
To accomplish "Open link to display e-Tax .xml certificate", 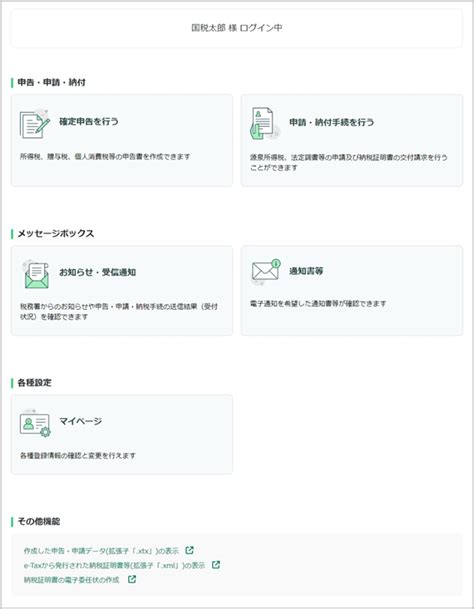I will (114, 565).
